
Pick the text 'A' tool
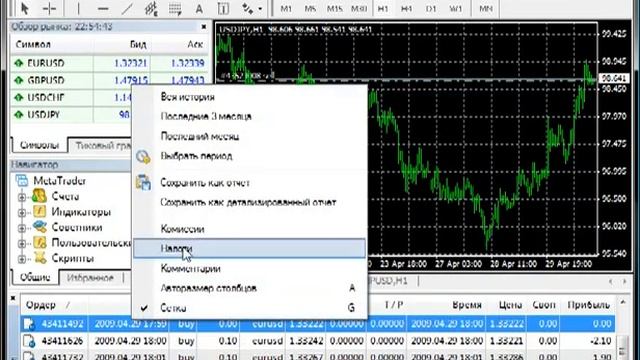199,8
